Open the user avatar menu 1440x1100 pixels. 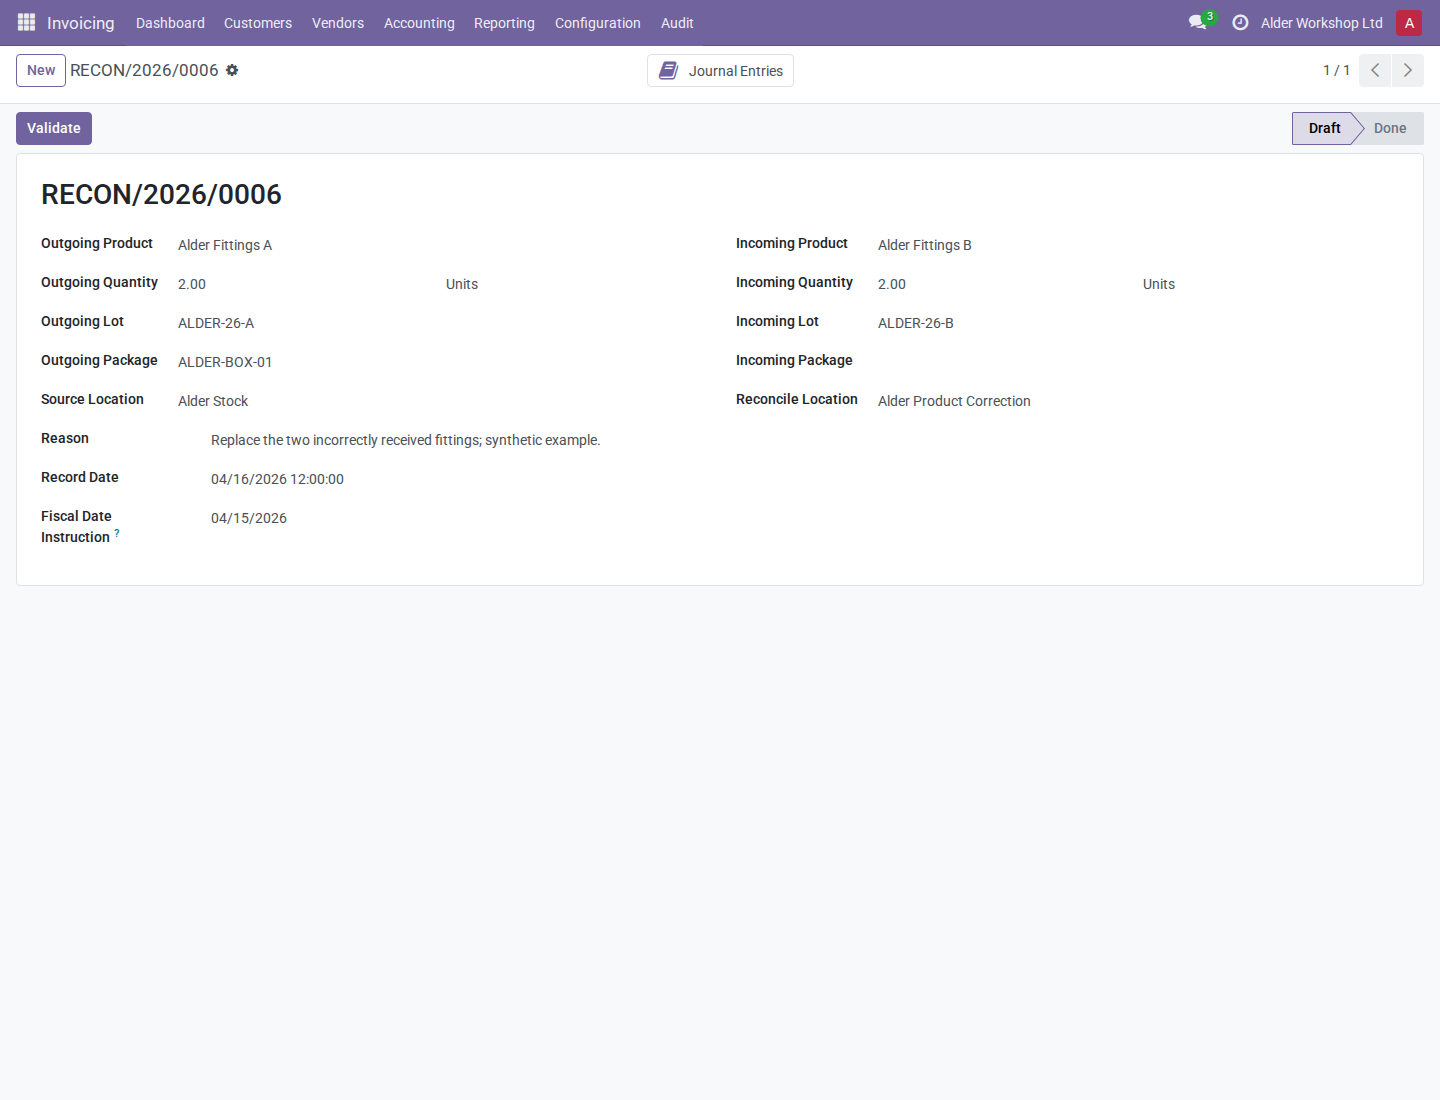(x=1409, y=22)
